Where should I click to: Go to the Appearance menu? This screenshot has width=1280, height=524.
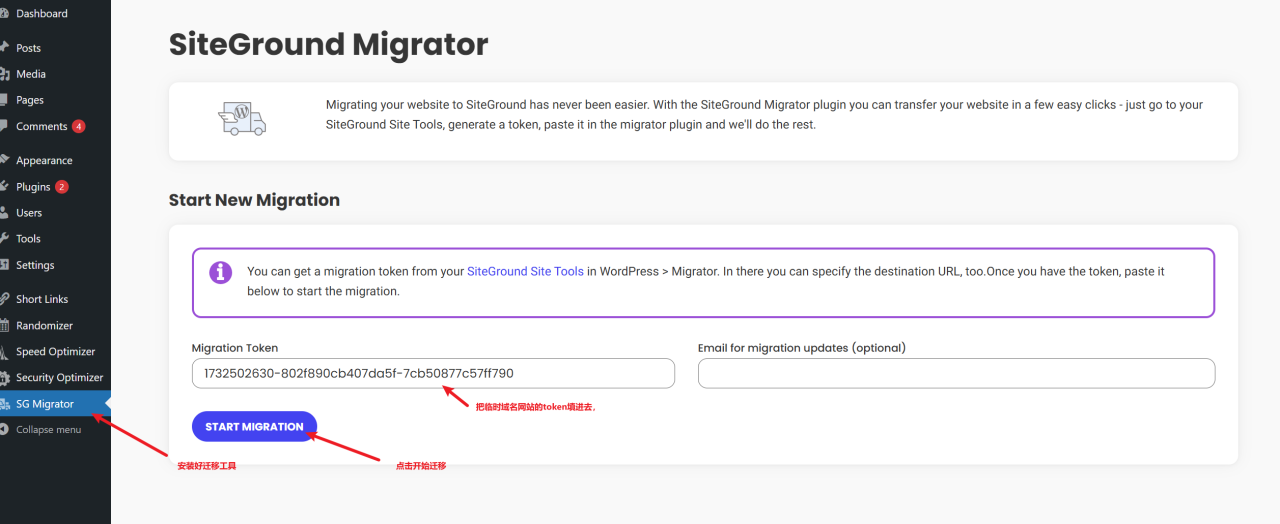[44, 161]
